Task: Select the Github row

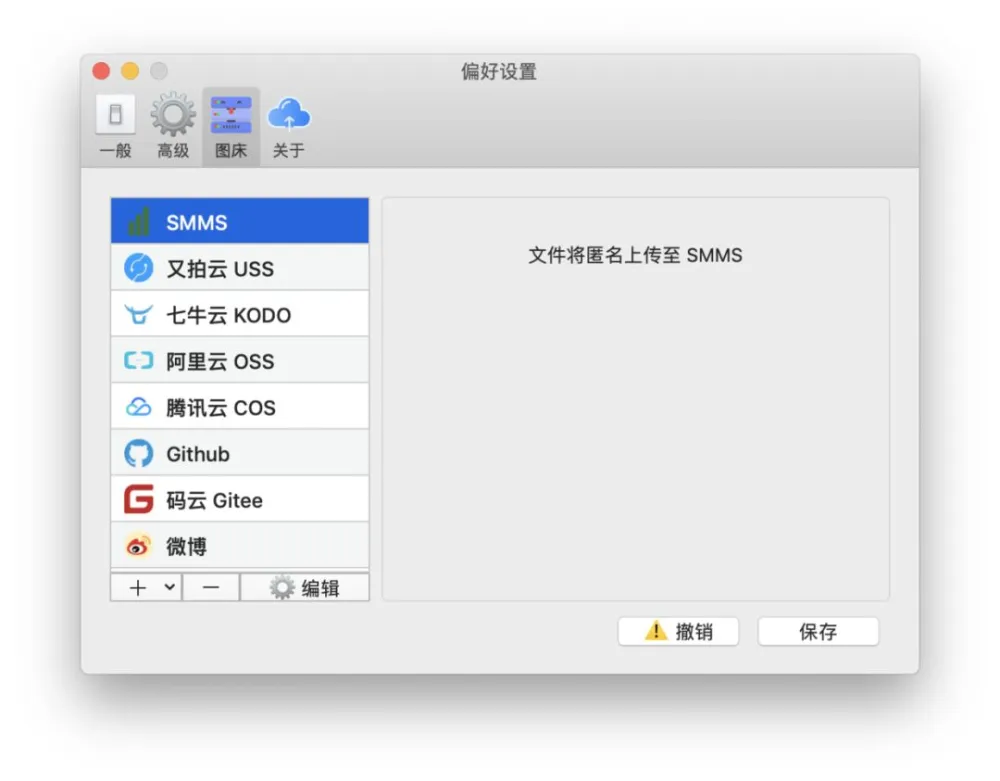Action: pos(240,453)
